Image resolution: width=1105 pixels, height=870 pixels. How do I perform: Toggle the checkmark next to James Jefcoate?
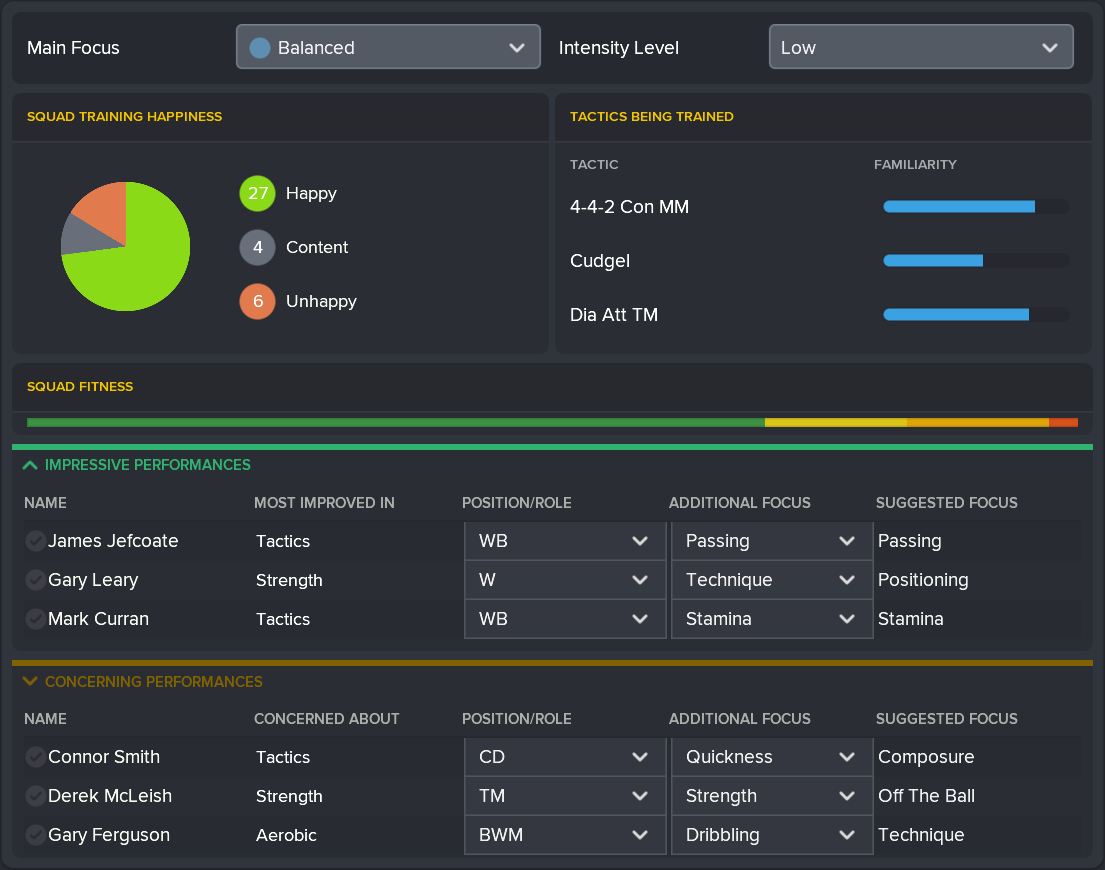point(35,541)
